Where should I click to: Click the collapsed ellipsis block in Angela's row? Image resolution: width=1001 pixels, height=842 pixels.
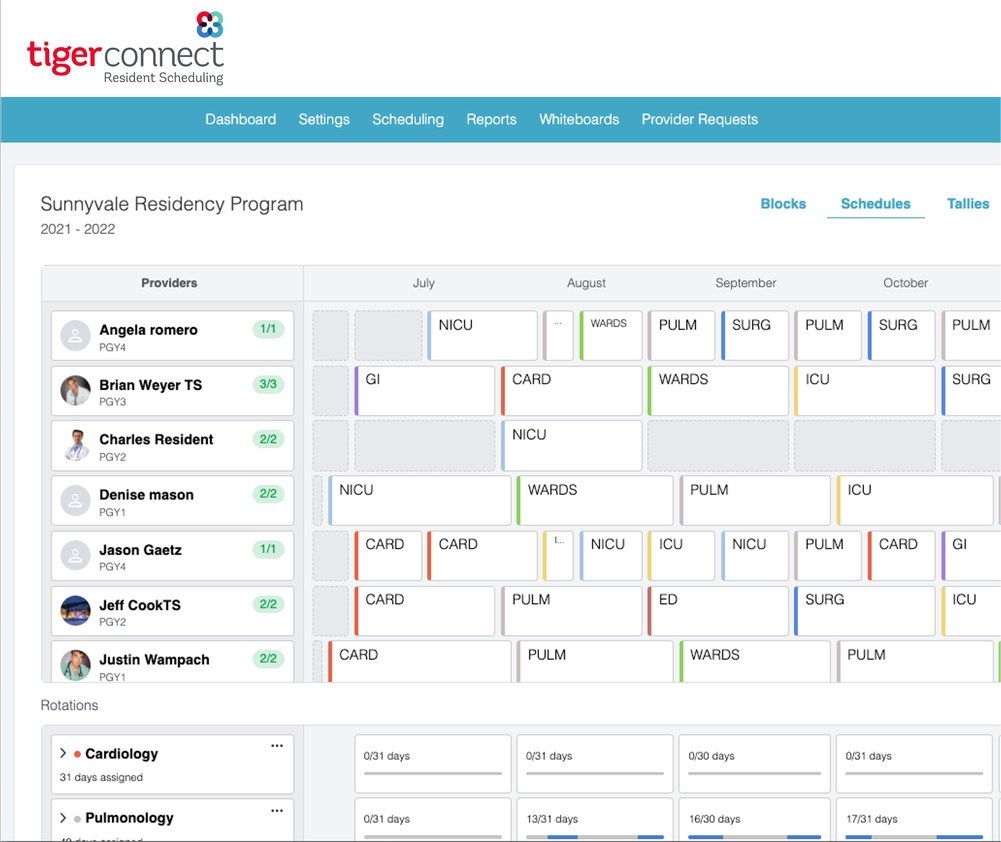point(558,336)
